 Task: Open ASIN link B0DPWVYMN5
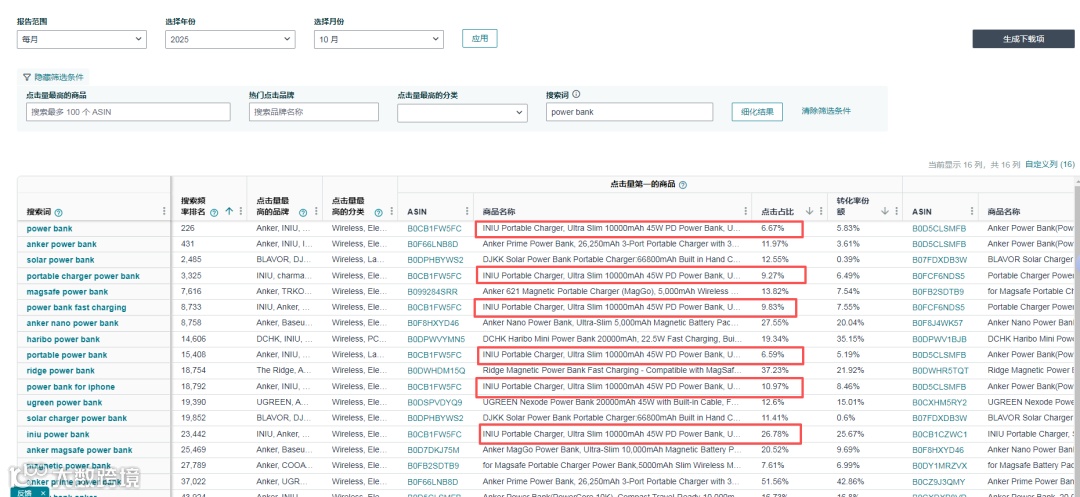point(436,339)
